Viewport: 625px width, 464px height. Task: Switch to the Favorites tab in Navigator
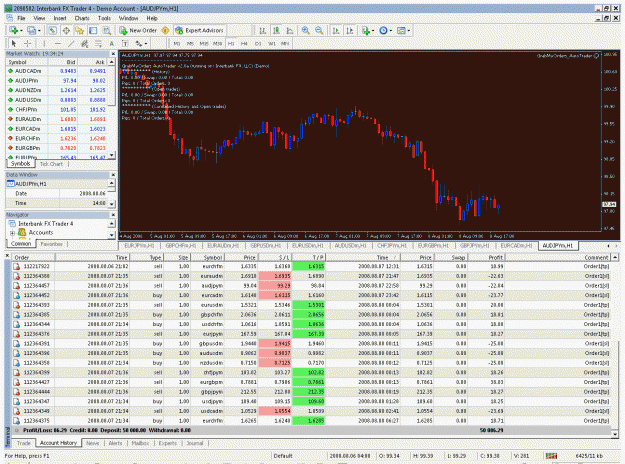point(51,244)
